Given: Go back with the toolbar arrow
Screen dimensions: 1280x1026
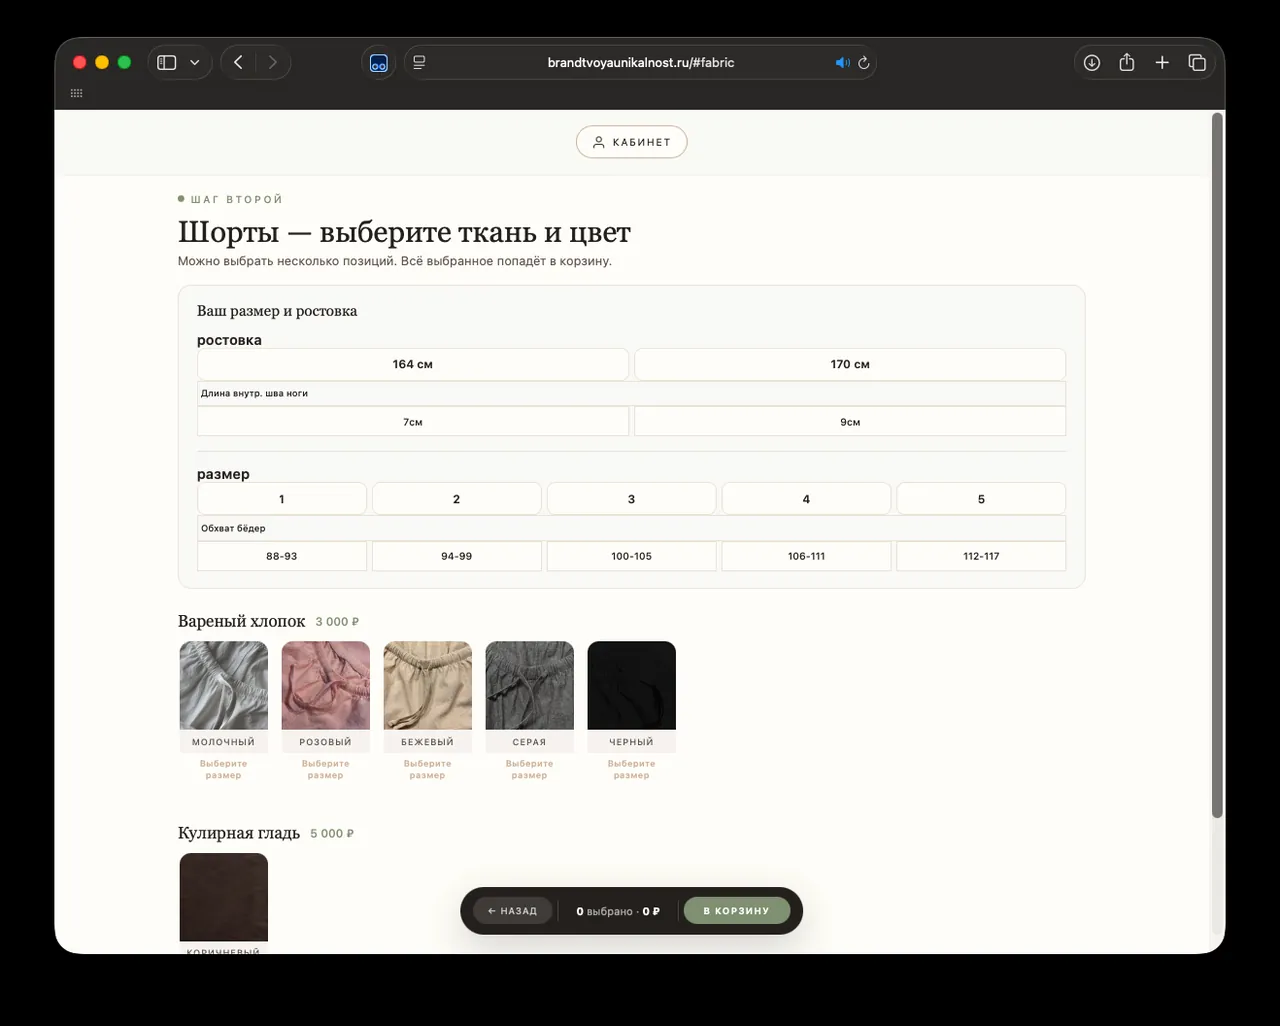Looking at the screenshot, I should click(x=238, y=62).
